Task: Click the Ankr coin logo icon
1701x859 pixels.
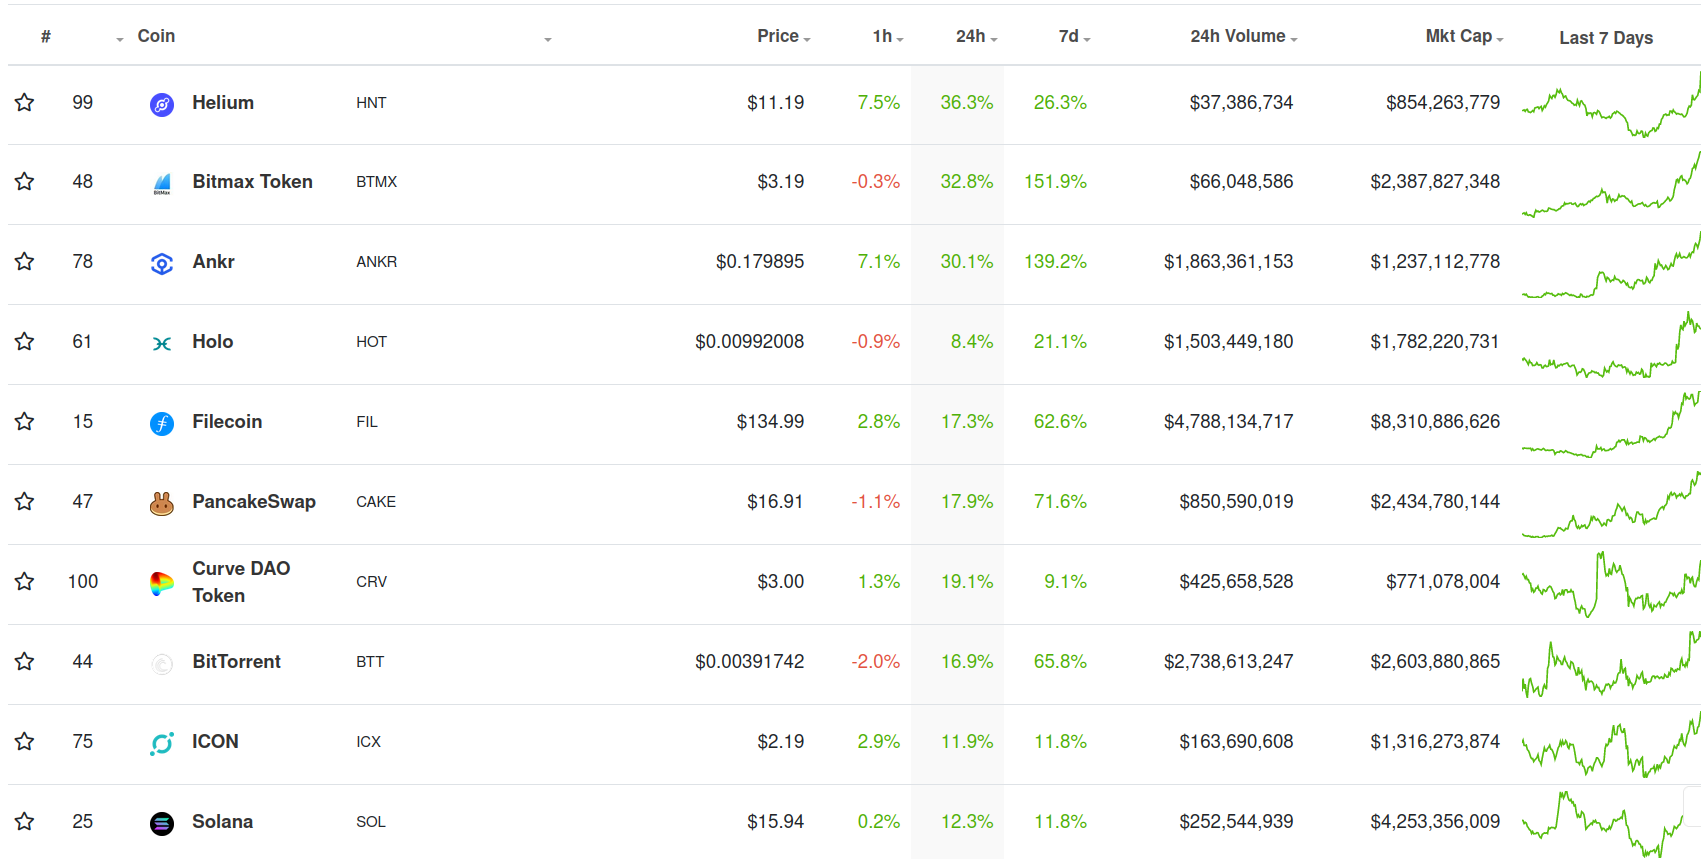Action: click(162, 263)
